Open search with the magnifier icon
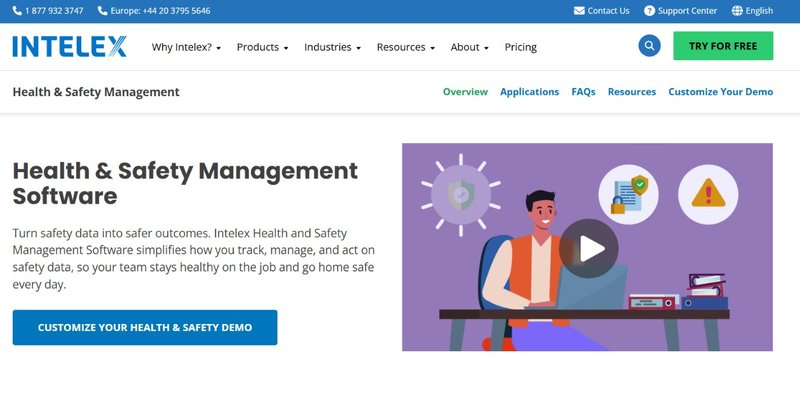Image resolution: width=800 pixels, height=405 pixels. [x=649, y=46]
